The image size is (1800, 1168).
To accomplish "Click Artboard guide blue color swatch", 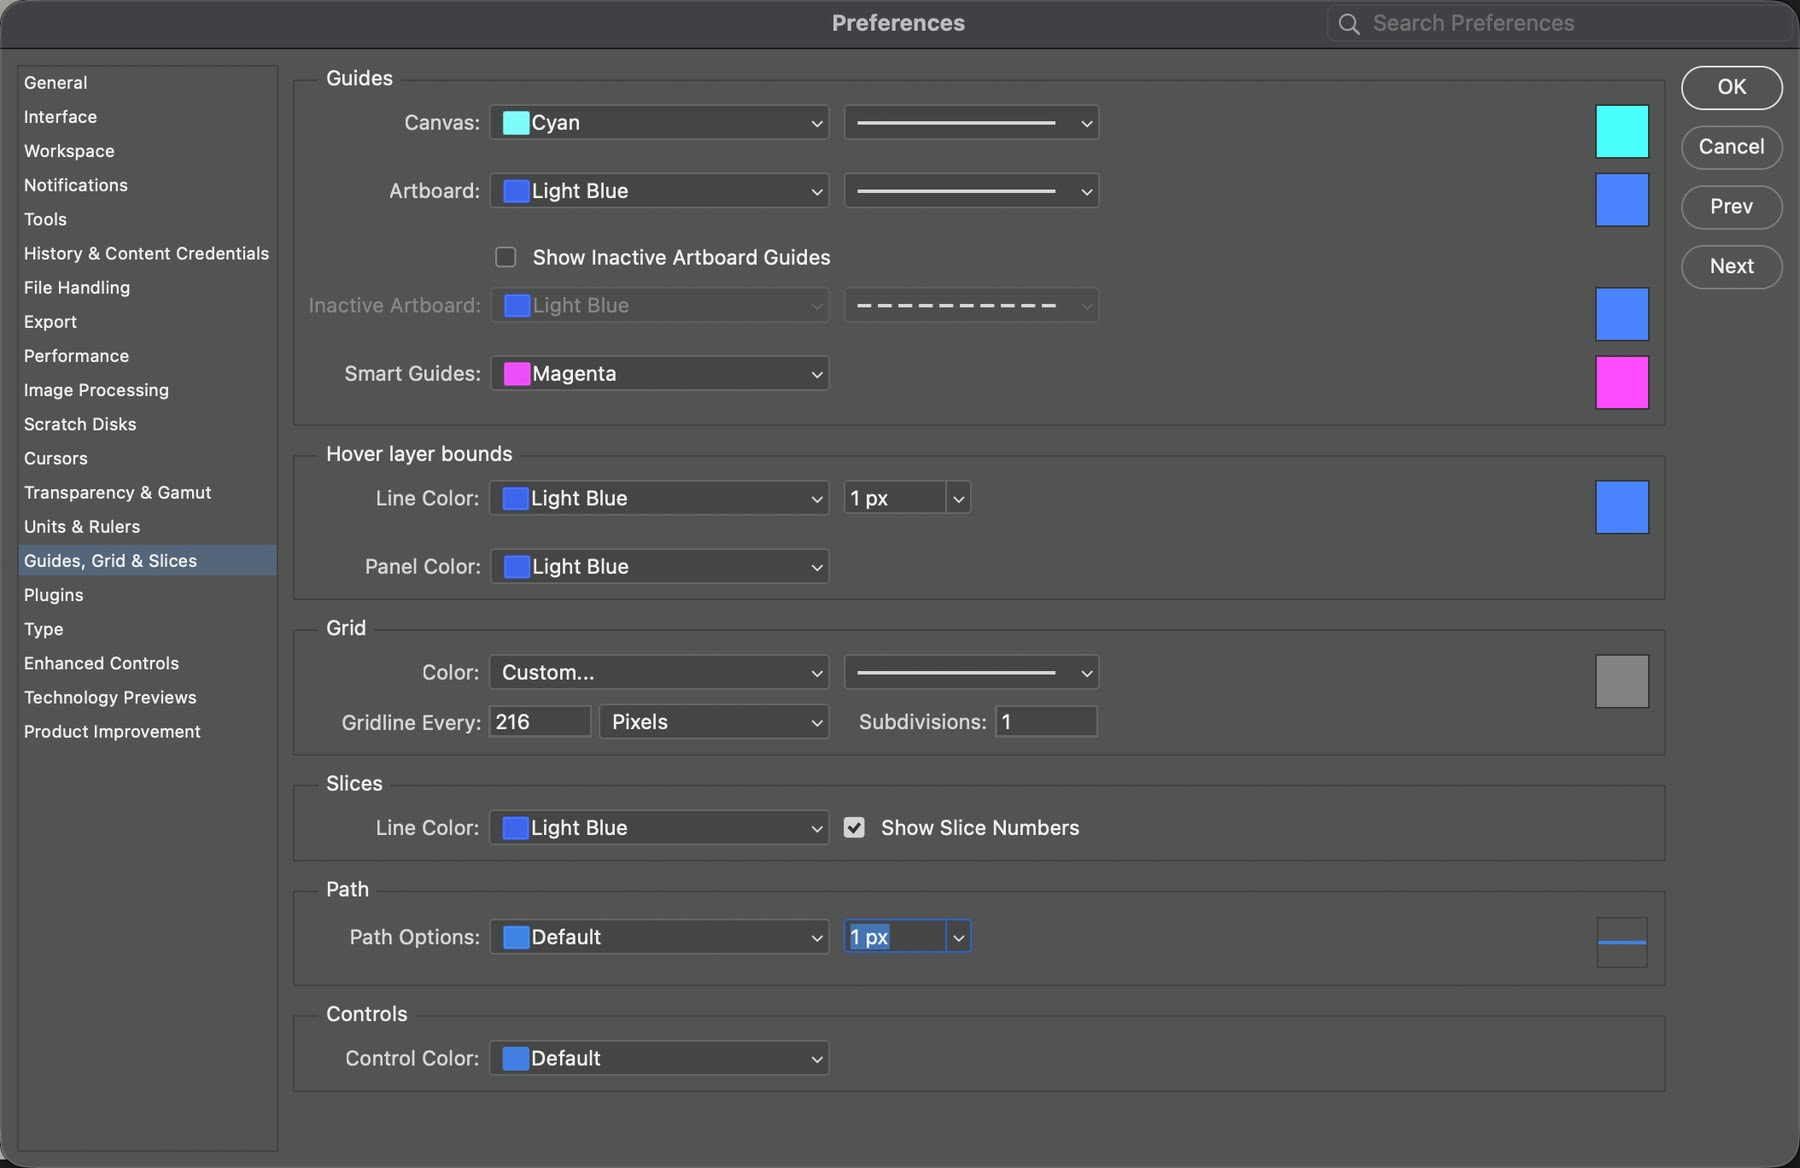I will point(1622,200).
